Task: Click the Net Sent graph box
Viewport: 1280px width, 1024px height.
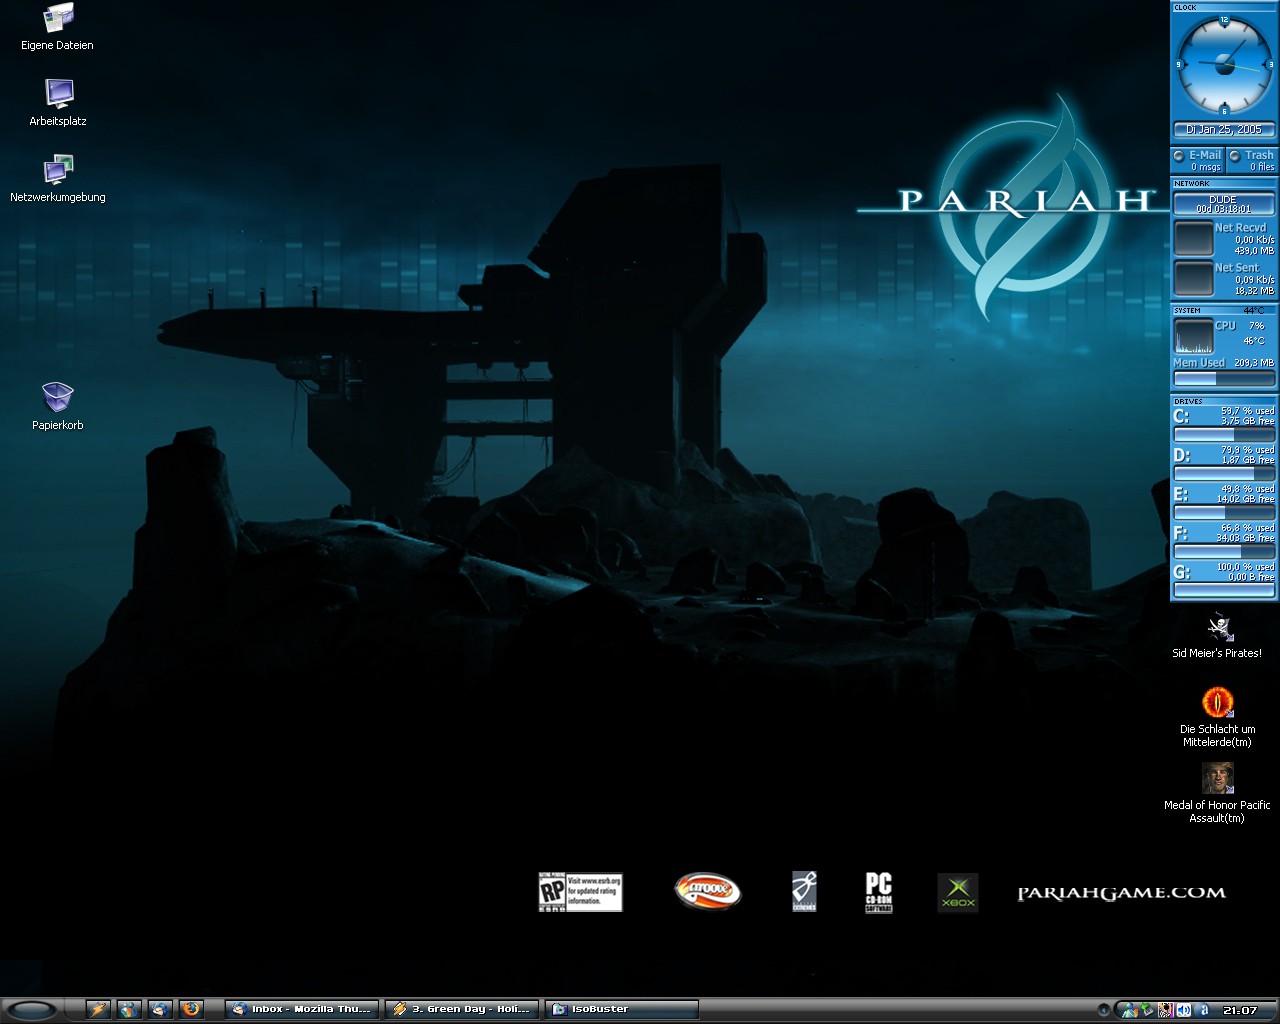Action: (x=1193, y=279)
